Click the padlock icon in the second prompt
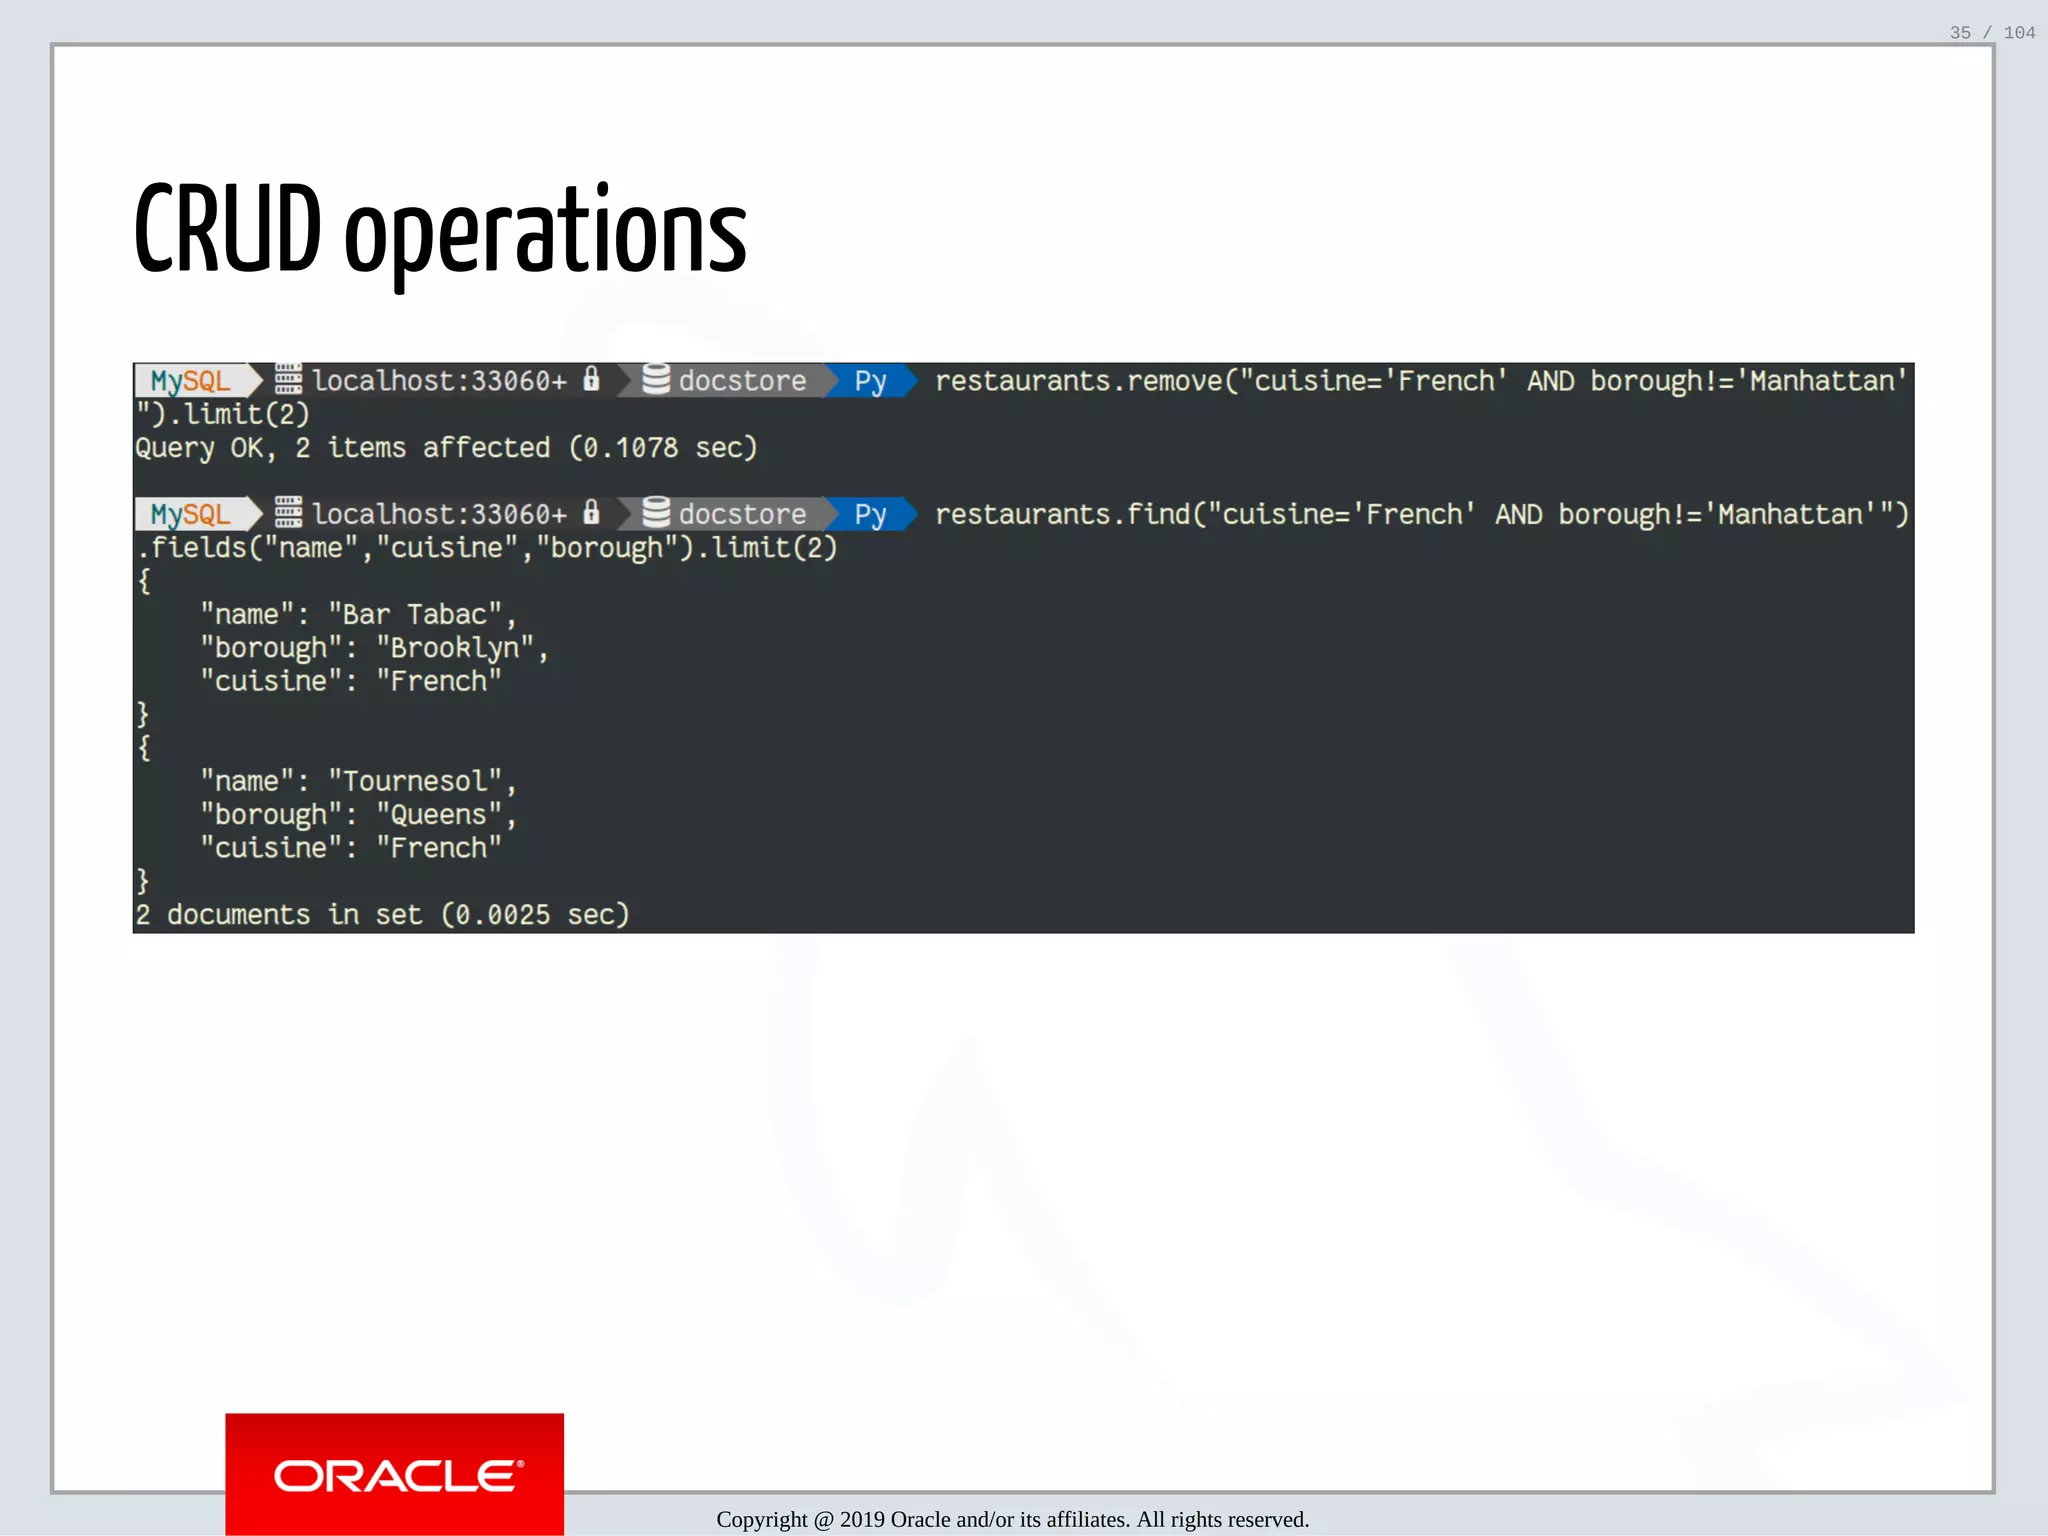Image resolution: width=2048 pixels, height=1536 pixels. tap(591, 512)
